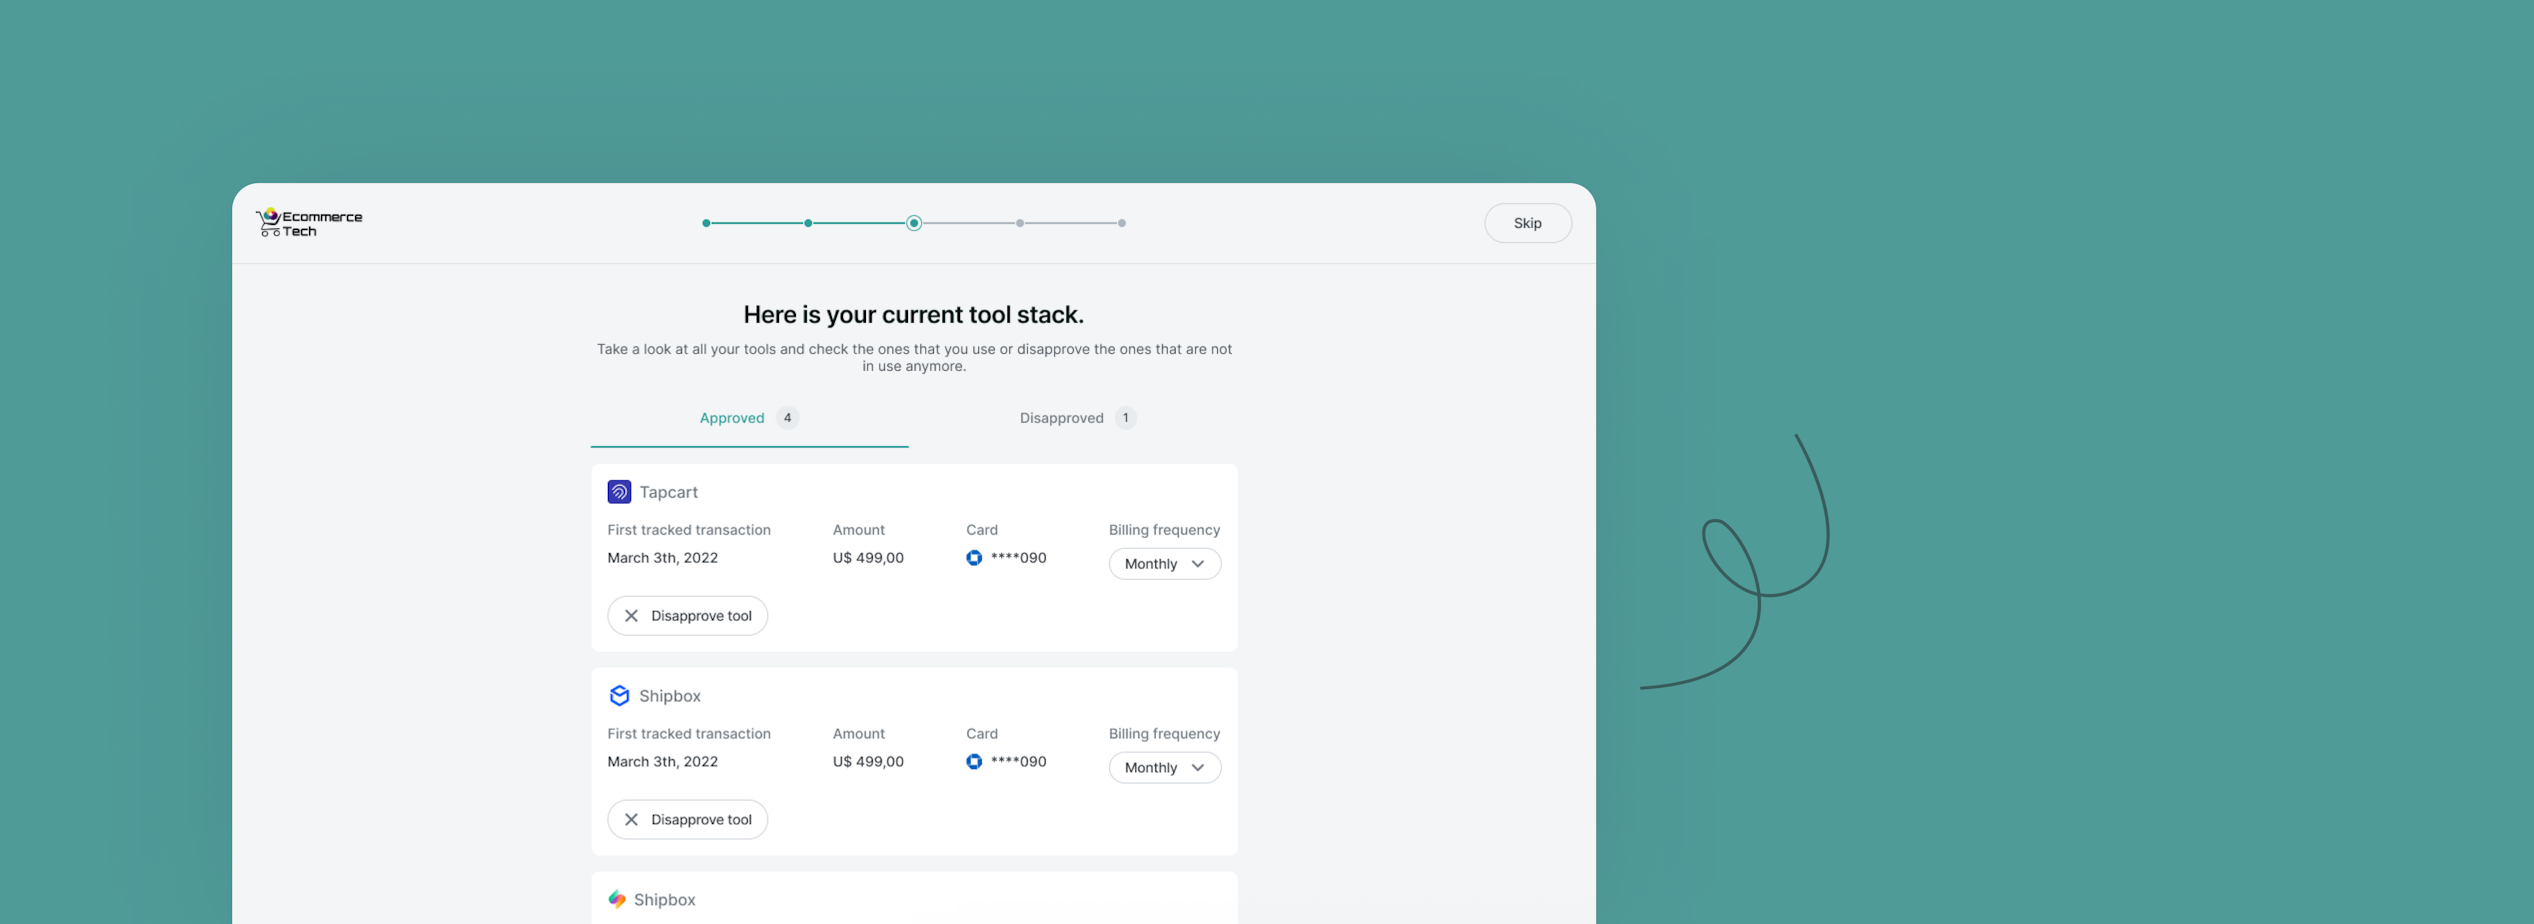The image size is (2534, 924).
Task: Jump to the final progress step dot
Action: click(1122, 223)
